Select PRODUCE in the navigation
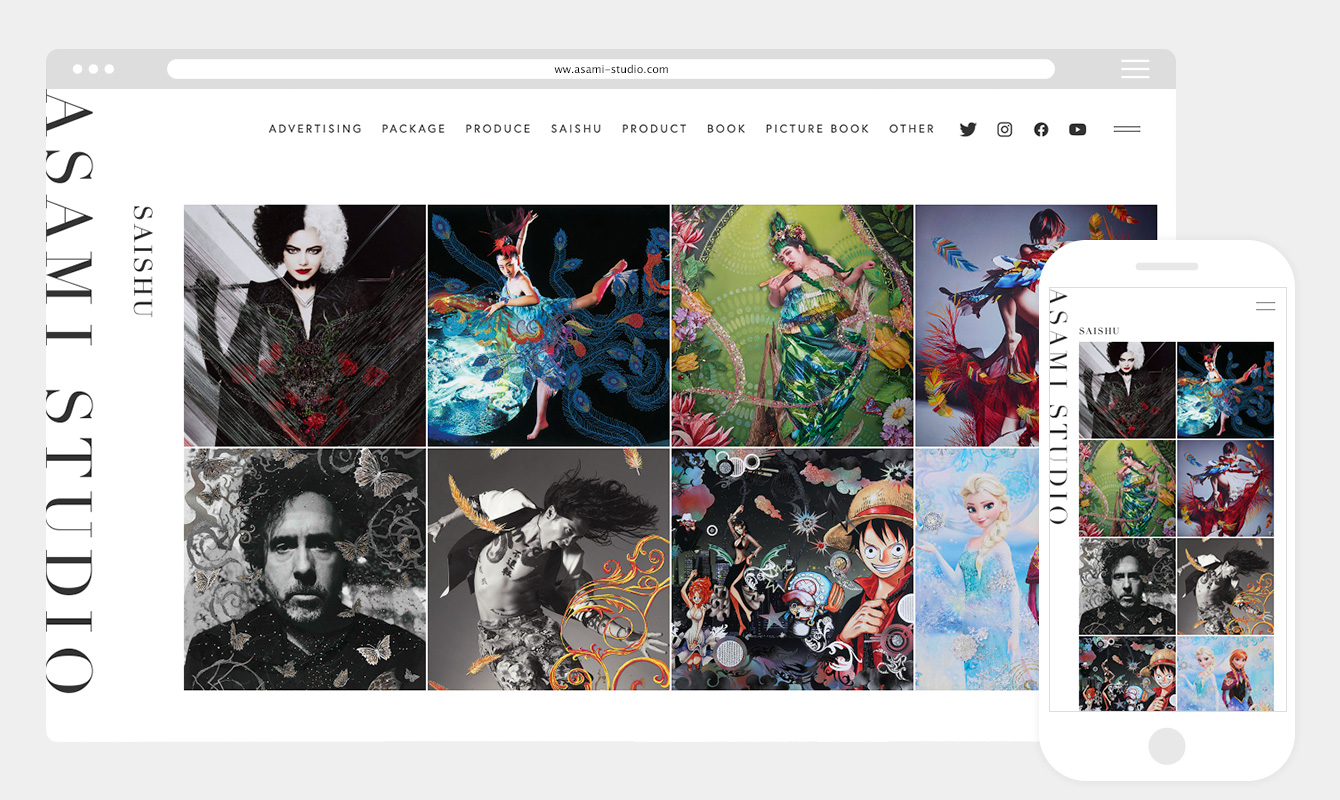1340x800 pixels. click(498, 129)
